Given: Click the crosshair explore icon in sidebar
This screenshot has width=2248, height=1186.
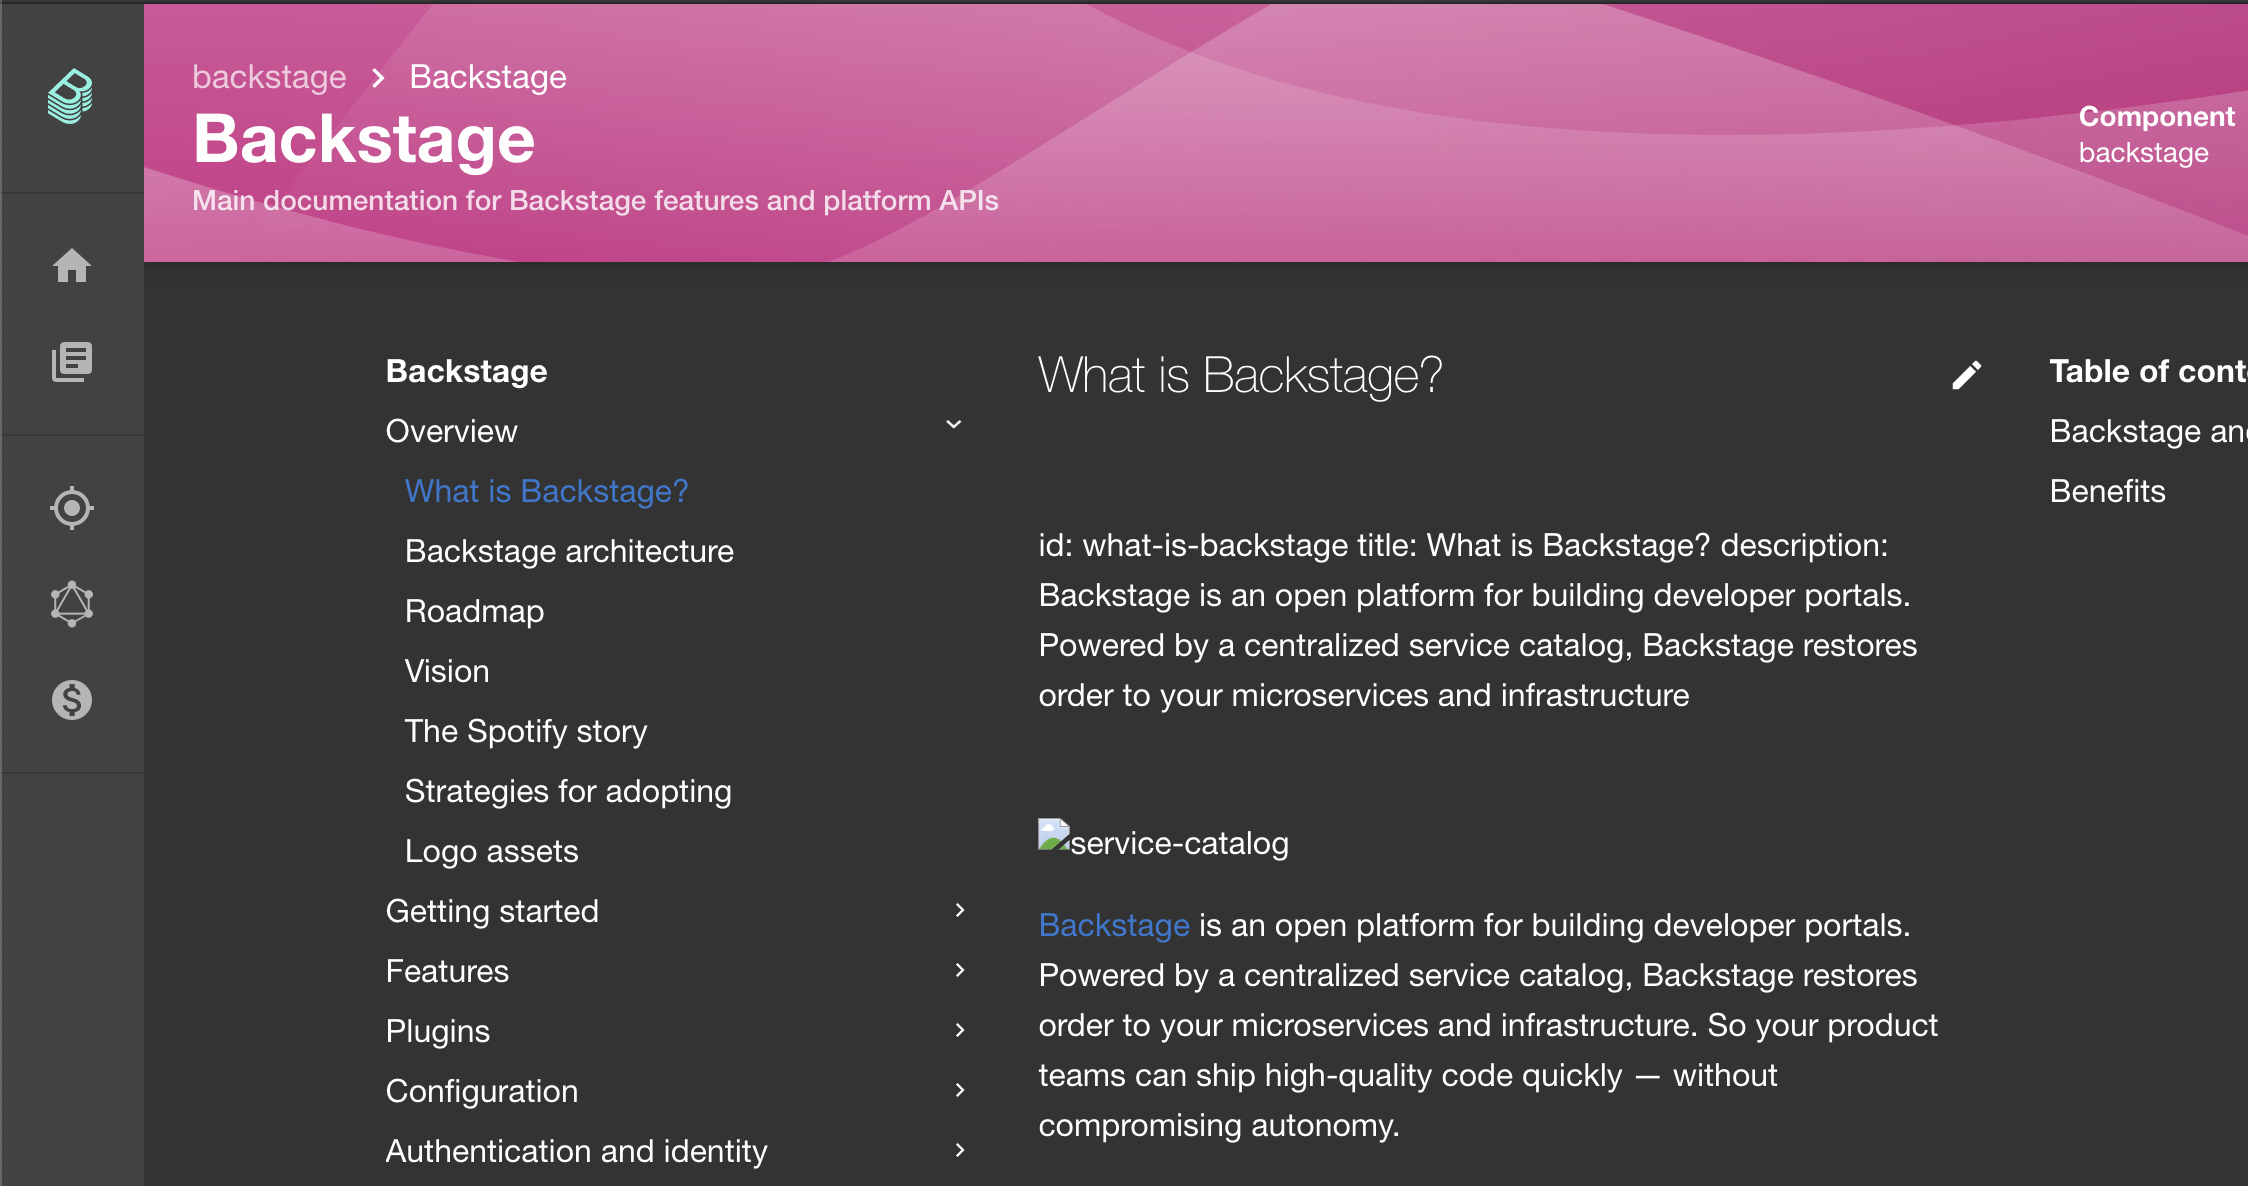Looking at the screenshot, I should pos(72,507).
